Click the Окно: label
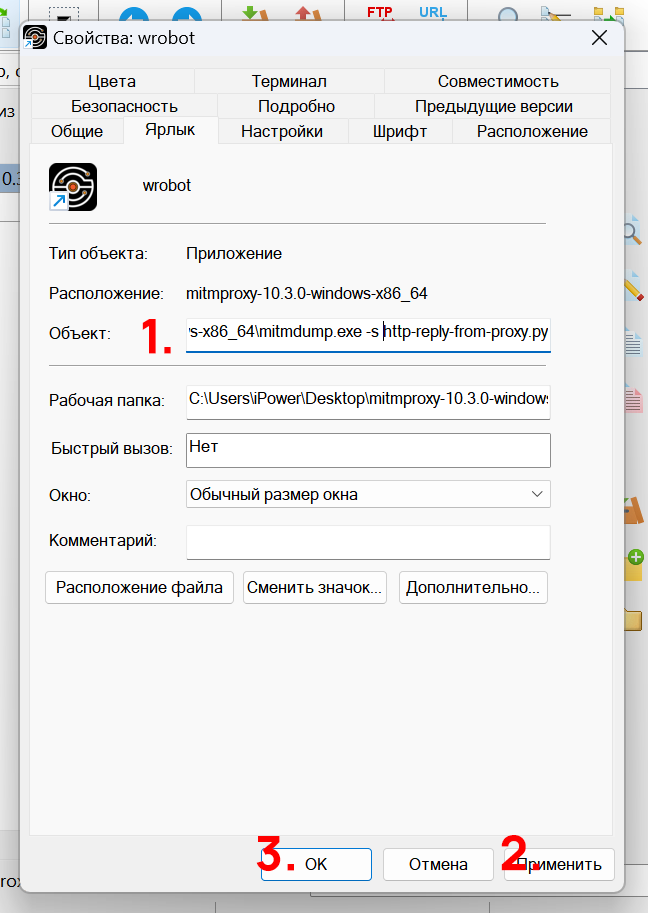648x913 pixels. [x=70, y=496]
